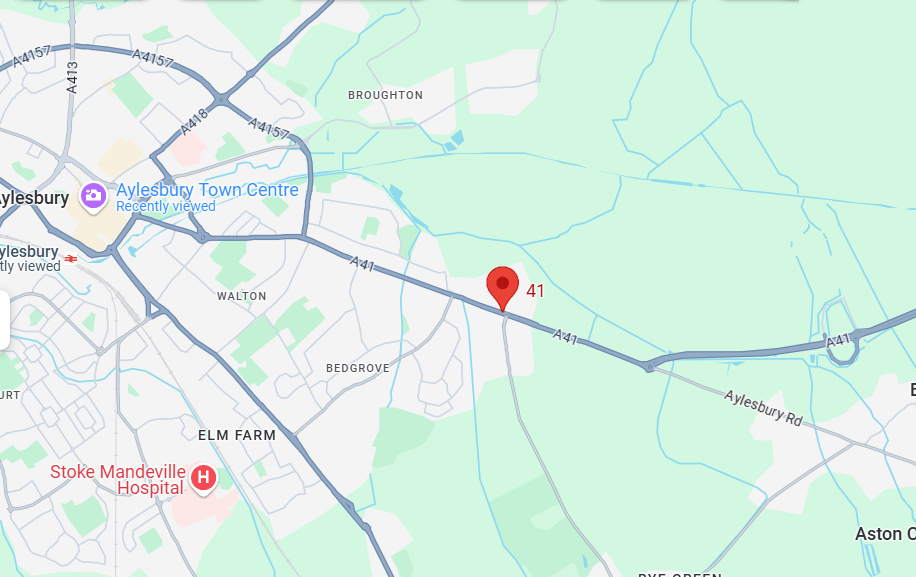
Task: Click the Stoke Mandeville Hospital label
Action: click(118, 479)
